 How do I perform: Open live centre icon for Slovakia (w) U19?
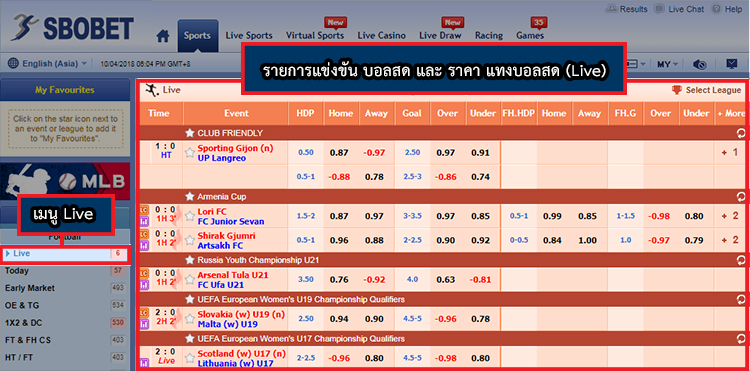[144, 312]
